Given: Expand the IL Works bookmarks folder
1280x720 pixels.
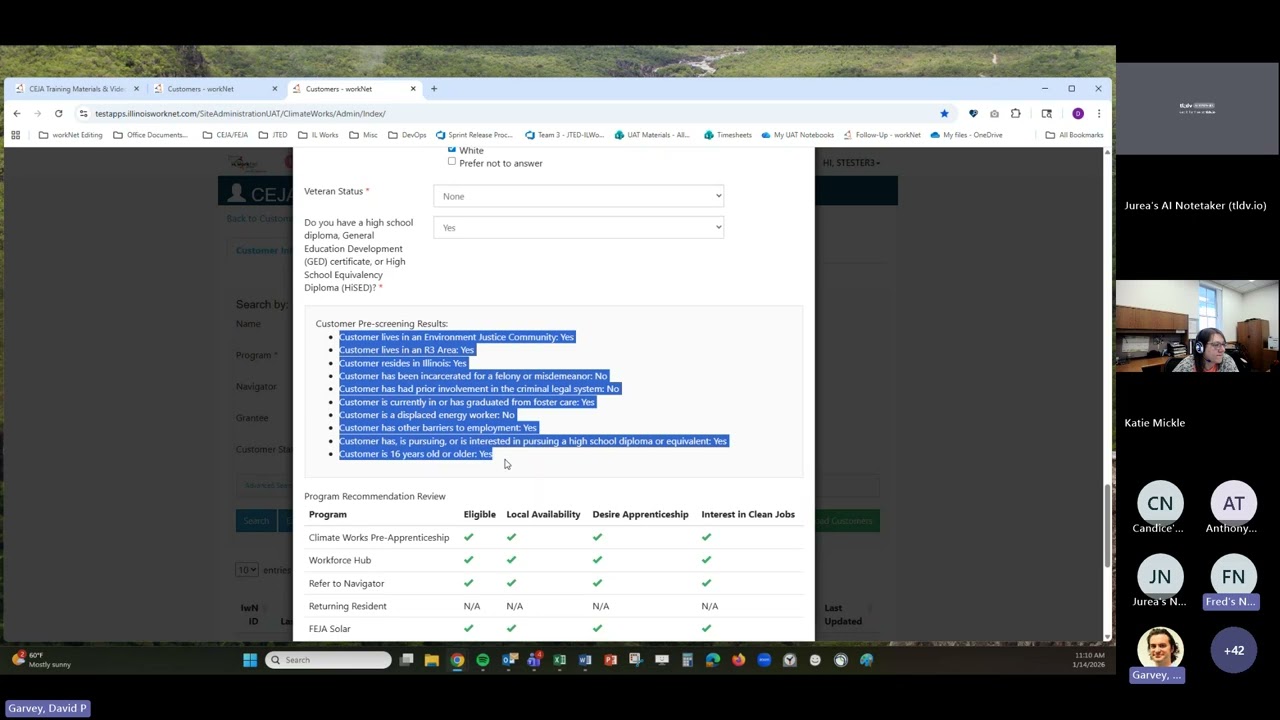Looking at the screenshot, I should click(318, 135).
